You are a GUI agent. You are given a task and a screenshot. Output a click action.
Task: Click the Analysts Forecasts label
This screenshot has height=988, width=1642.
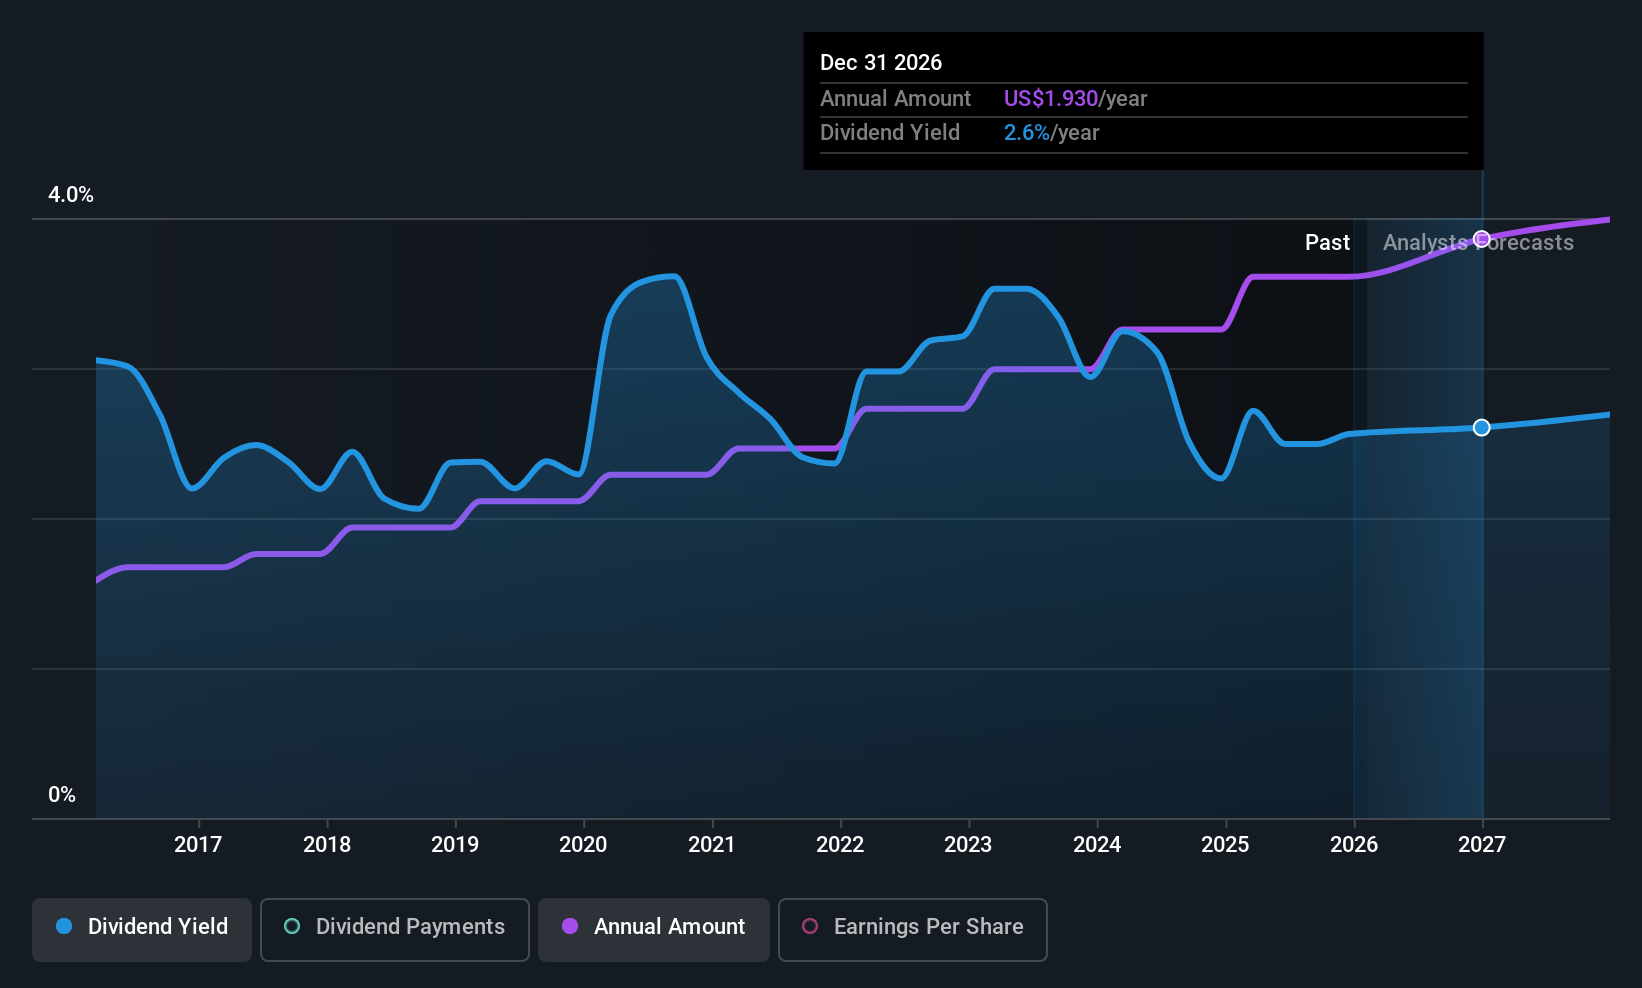pos(1478,242)
